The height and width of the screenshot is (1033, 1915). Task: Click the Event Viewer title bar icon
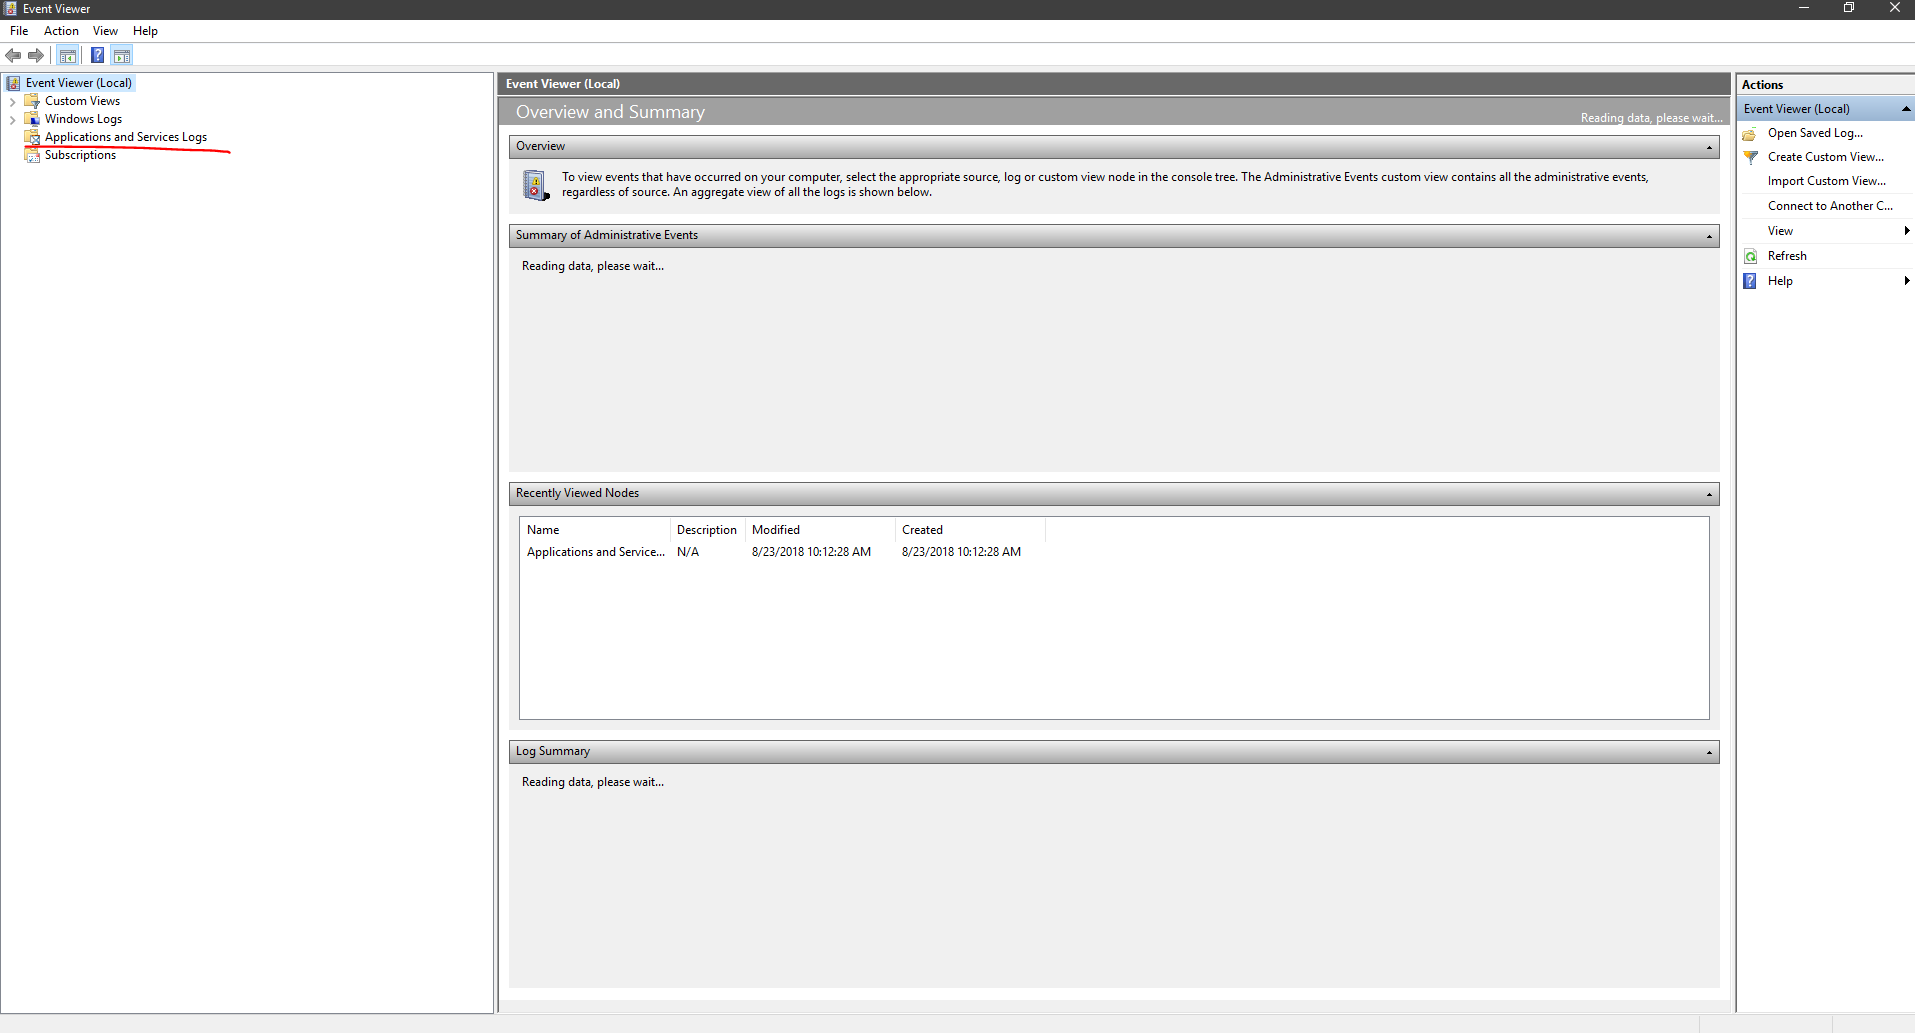(10, 8)
